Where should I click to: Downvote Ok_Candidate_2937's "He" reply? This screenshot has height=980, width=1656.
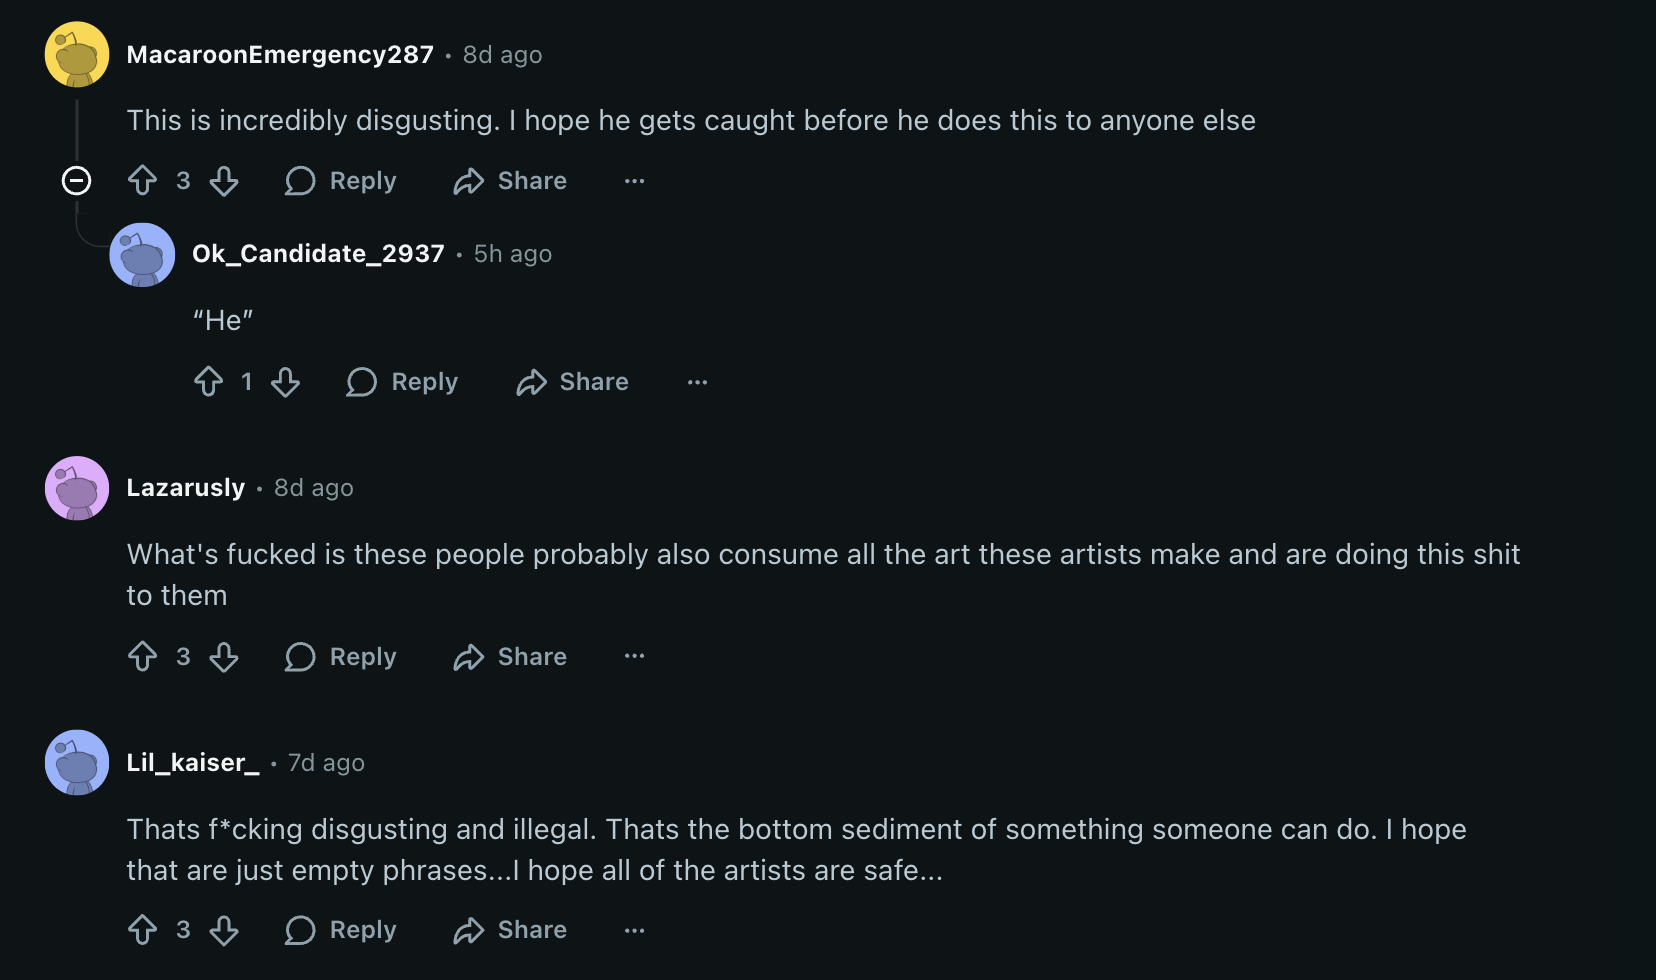(x=286, y=382)
